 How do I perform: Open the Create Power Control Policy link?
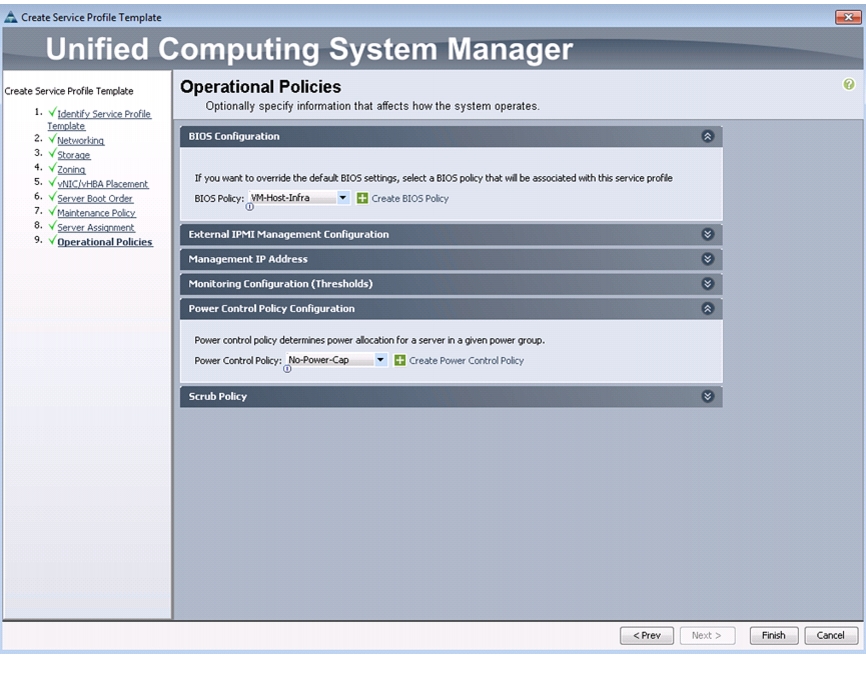(466, 361)
